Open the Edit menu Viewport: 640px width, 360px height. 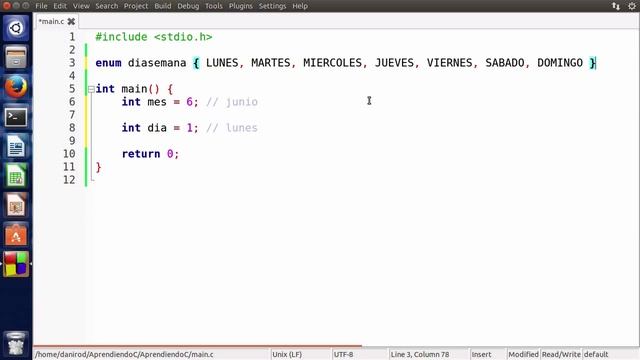coord(60,6)
